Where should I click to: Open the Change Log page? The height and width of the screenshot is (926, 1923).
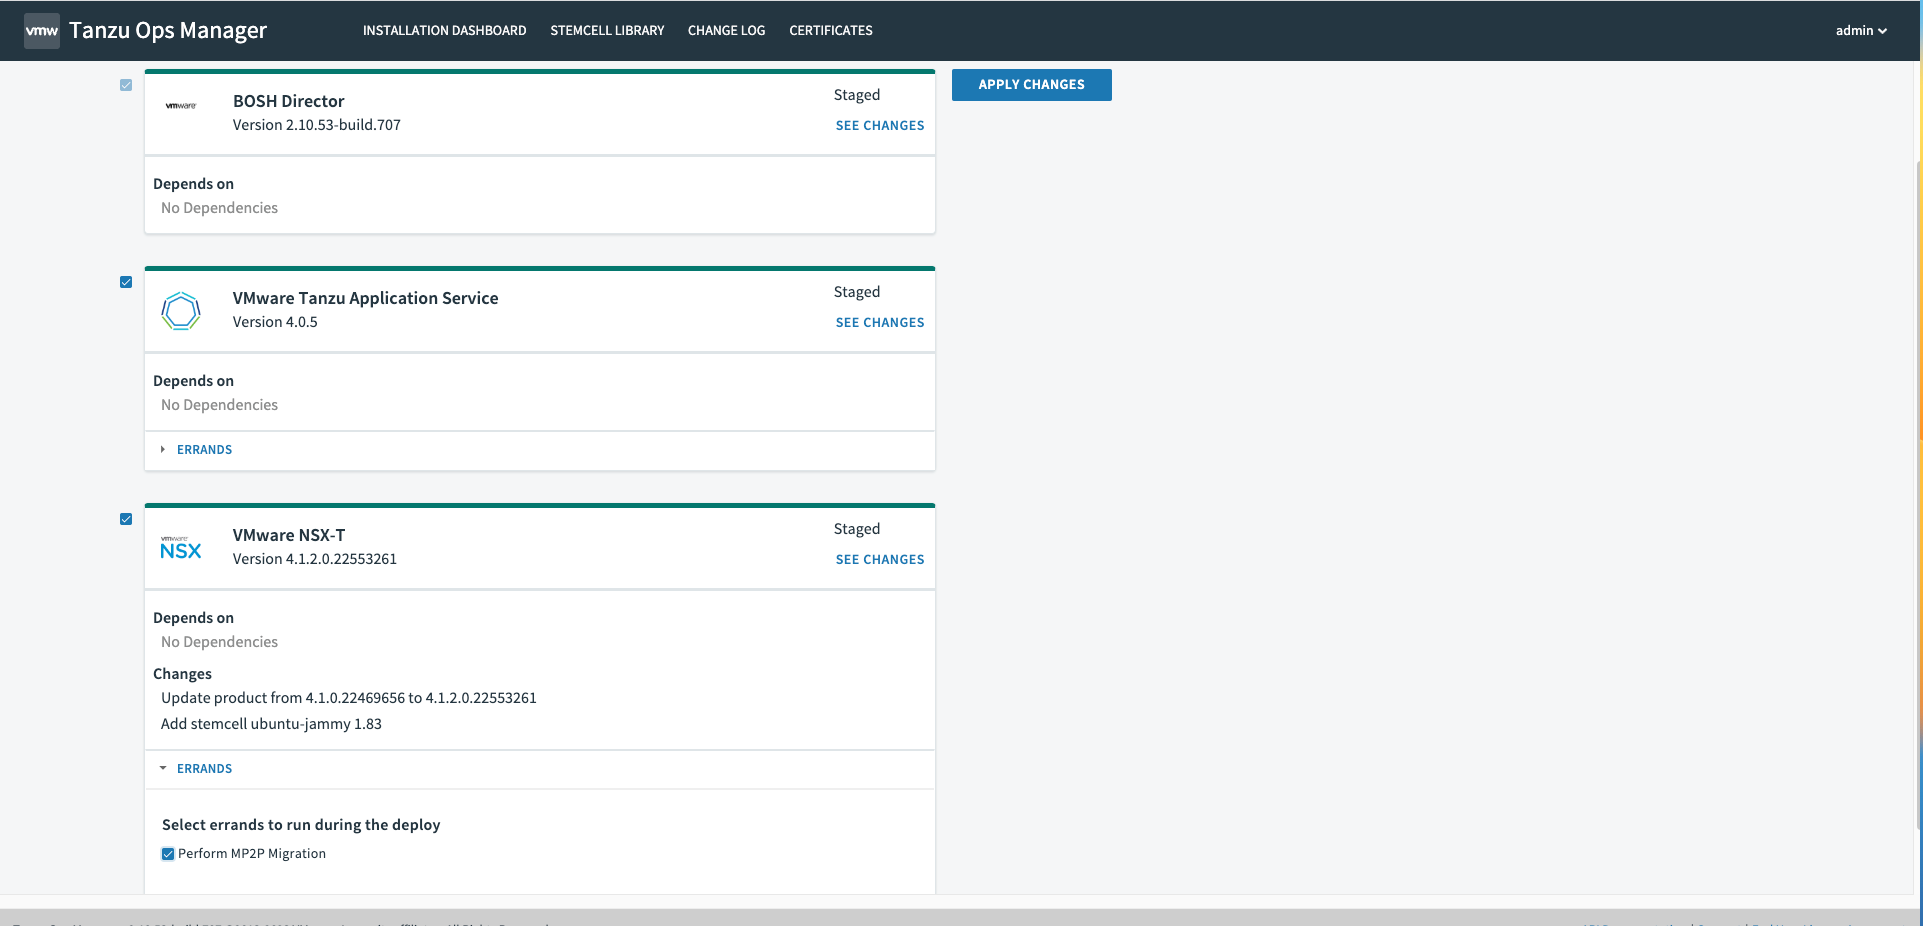pyautogui.click(x=727, y=30)
